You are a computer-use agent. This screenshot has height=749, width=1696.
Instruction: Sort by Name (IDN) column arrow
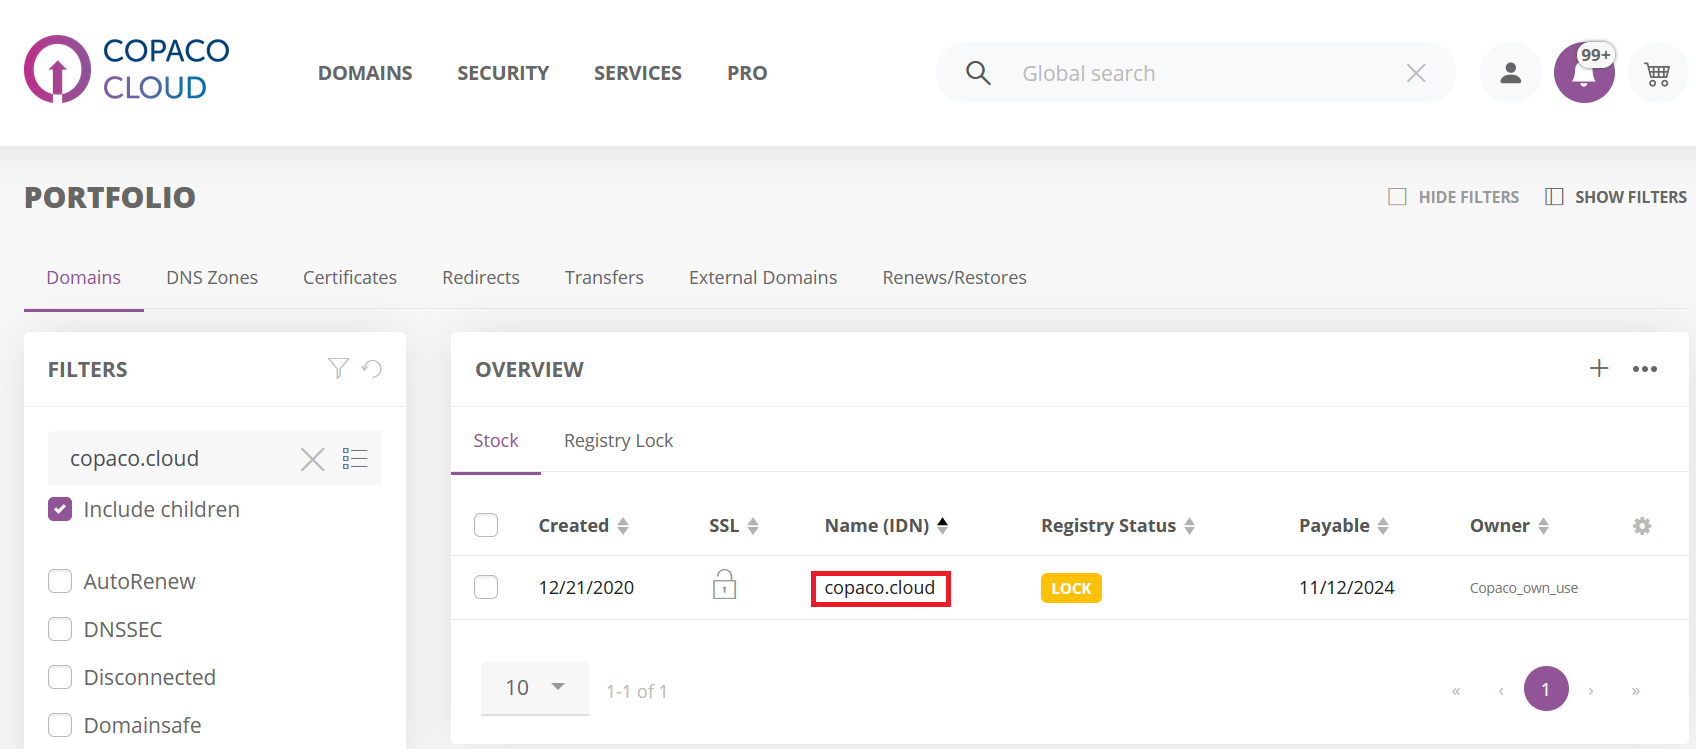[942, 525]
